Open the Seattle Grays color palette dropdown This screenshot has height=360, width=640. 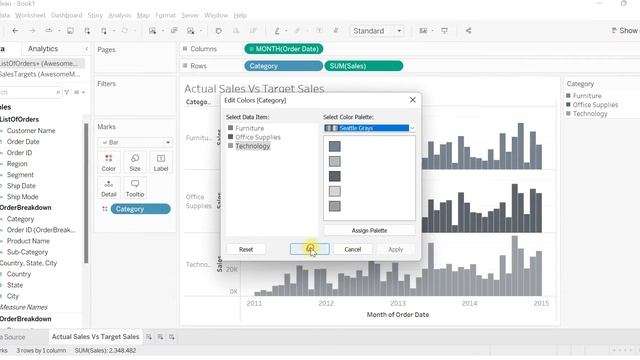369,128
